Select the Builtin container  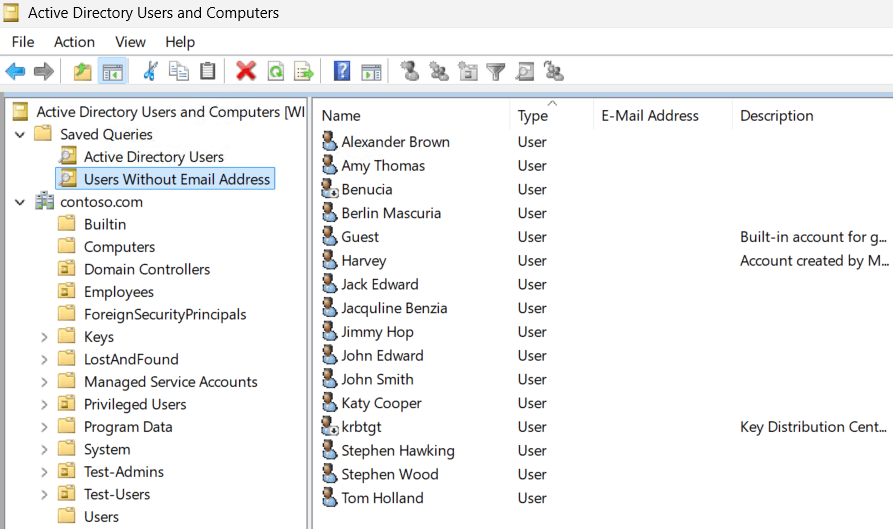click(105, 224)
